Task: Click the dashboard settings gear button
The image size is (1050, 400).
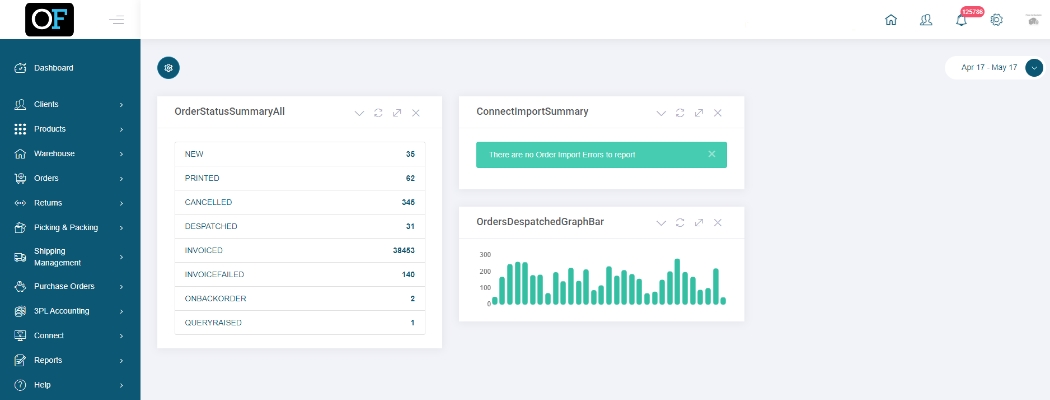Action: pos(169,68)
